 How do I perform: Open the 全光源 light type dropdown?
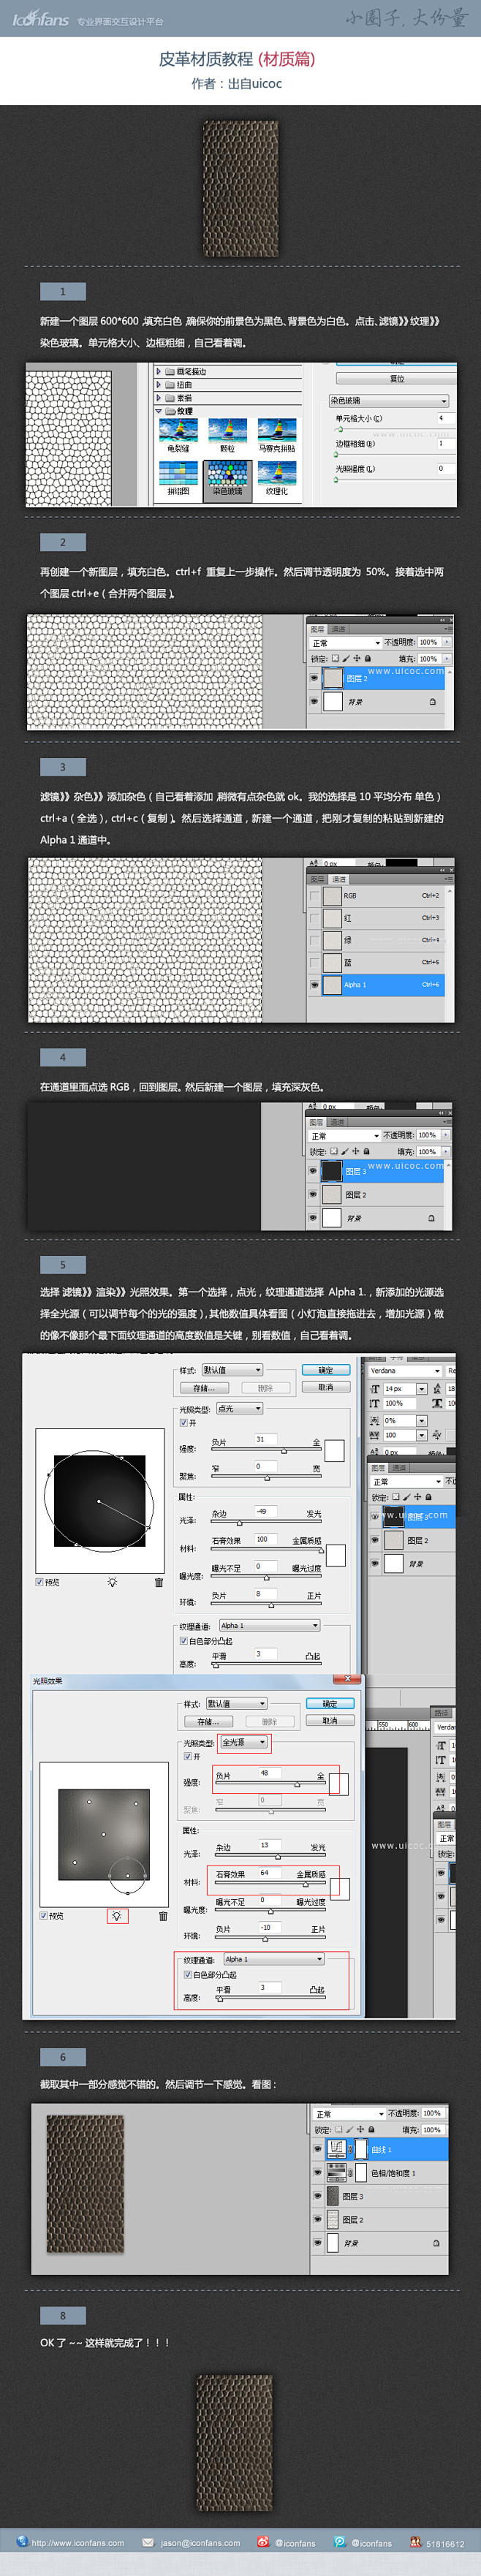coord(244,1742)
